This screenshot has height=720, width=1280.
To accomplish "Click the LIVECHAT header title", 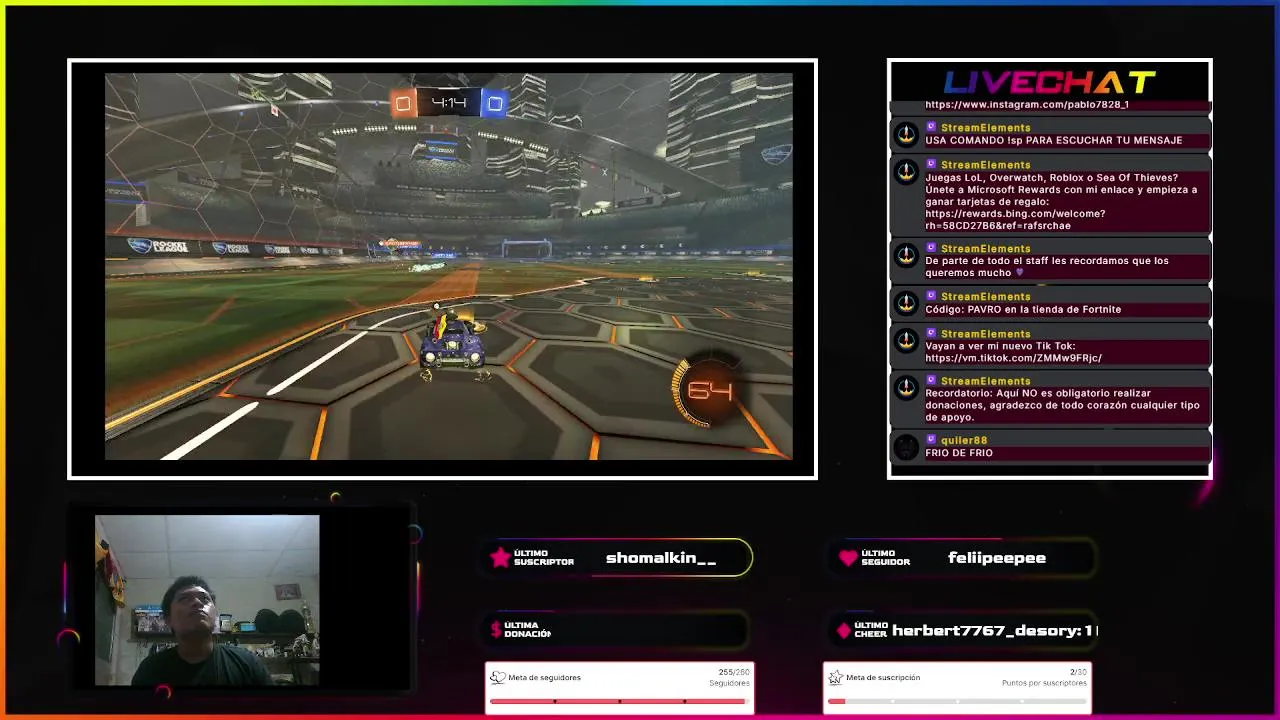I will [1050, 82].
